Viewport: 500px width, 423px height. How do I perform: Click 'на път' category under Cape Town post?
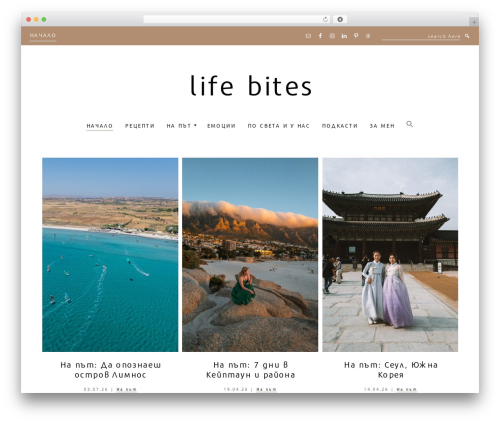tap(266, 389)
